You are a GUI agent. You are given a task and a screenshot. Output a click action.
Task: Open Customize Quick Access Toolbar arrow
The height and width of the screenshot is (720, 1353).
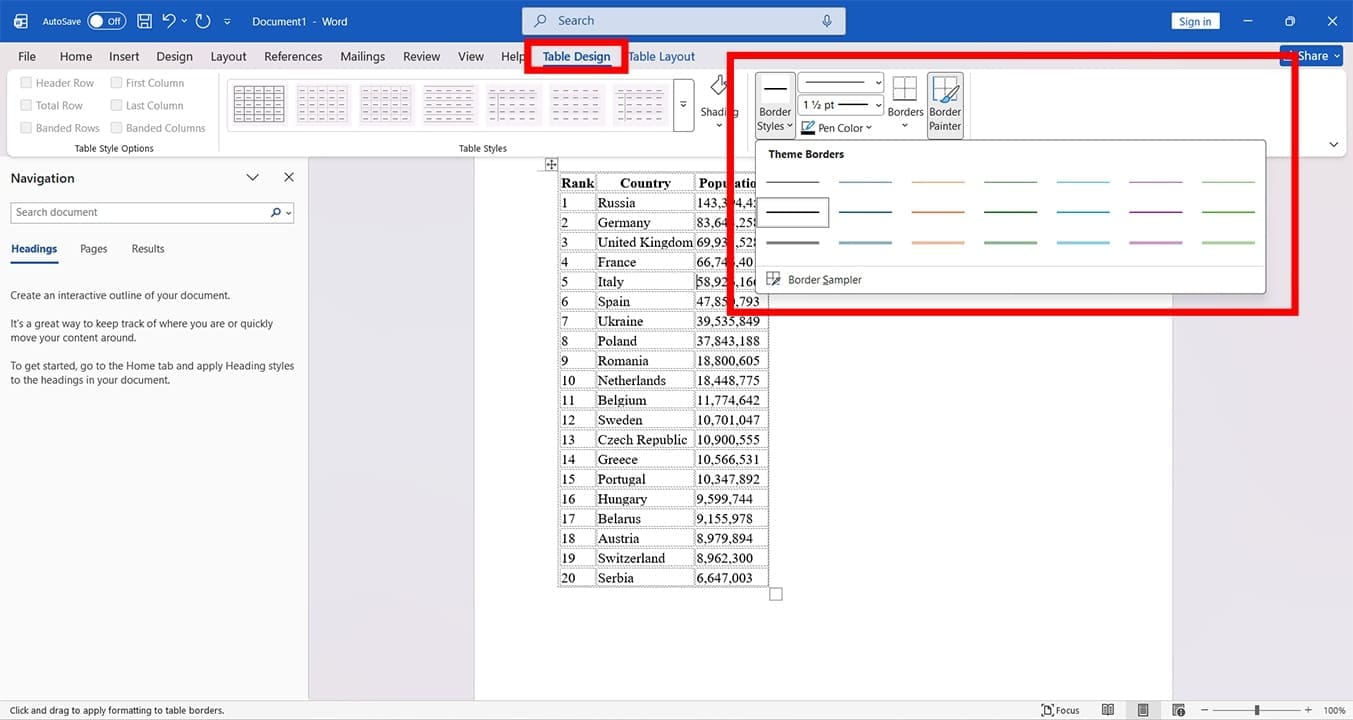[x=228, y=21]
